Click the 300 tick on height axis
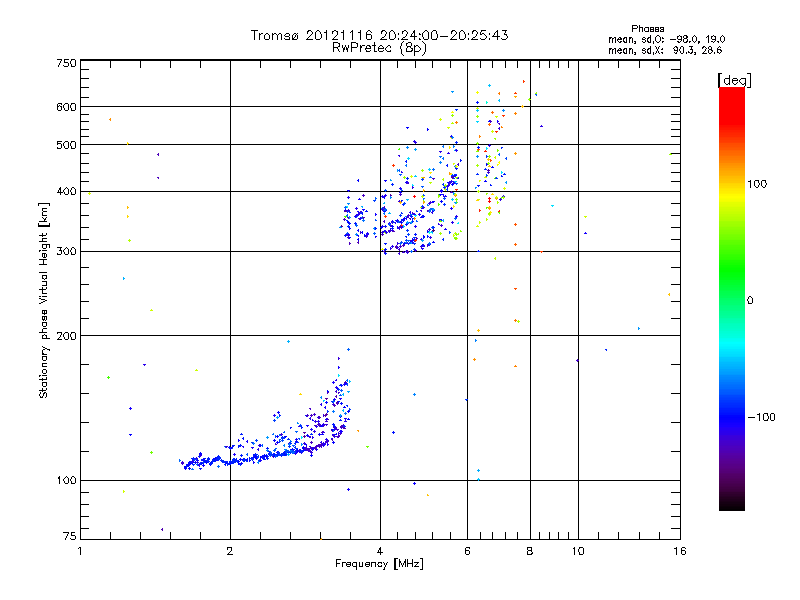 tap(66, 251)
